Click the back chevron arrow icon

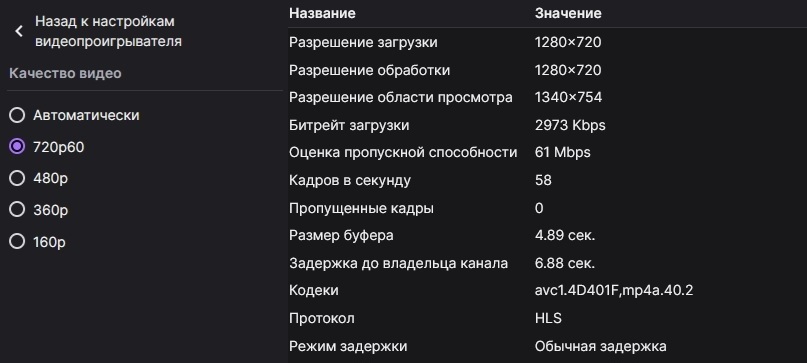(19, 31)
